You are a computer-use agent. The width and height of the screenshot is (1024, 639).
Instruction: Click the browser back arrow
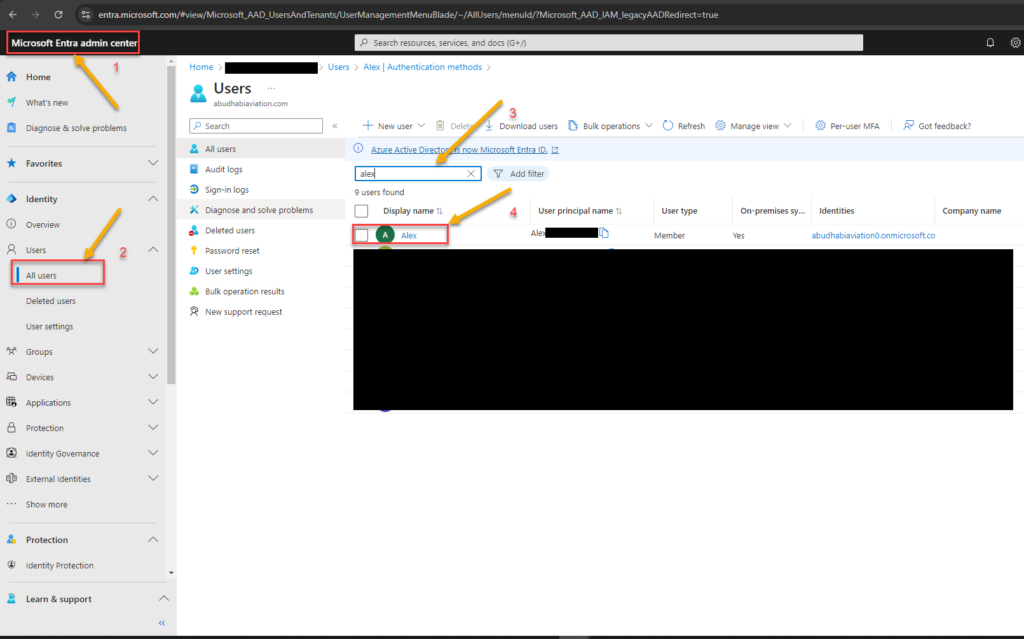click(13, 14)
